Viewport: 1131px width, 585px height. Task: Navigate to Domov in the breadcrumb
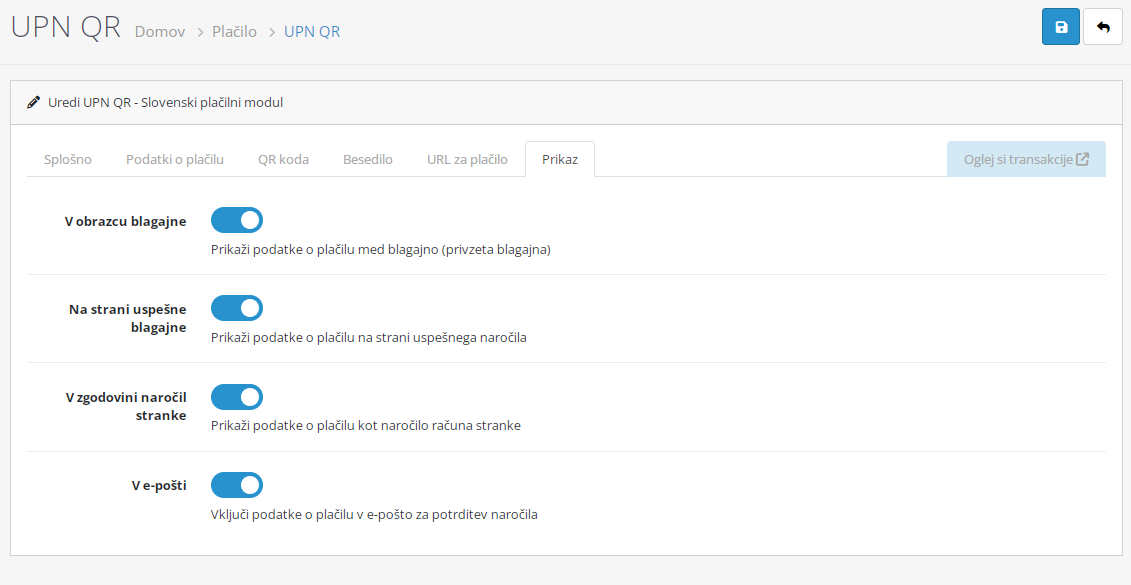160,32
